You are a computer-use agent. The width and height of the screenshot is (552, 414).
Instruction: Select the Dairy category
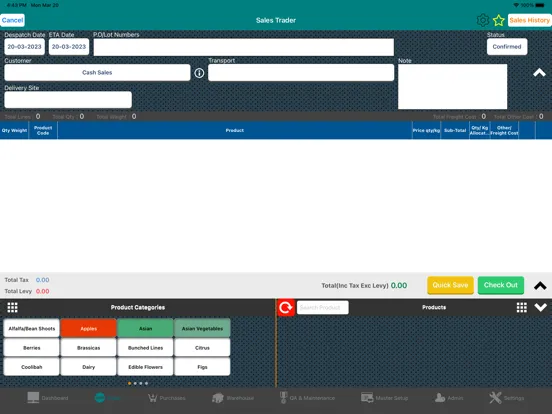click(88, 367)
